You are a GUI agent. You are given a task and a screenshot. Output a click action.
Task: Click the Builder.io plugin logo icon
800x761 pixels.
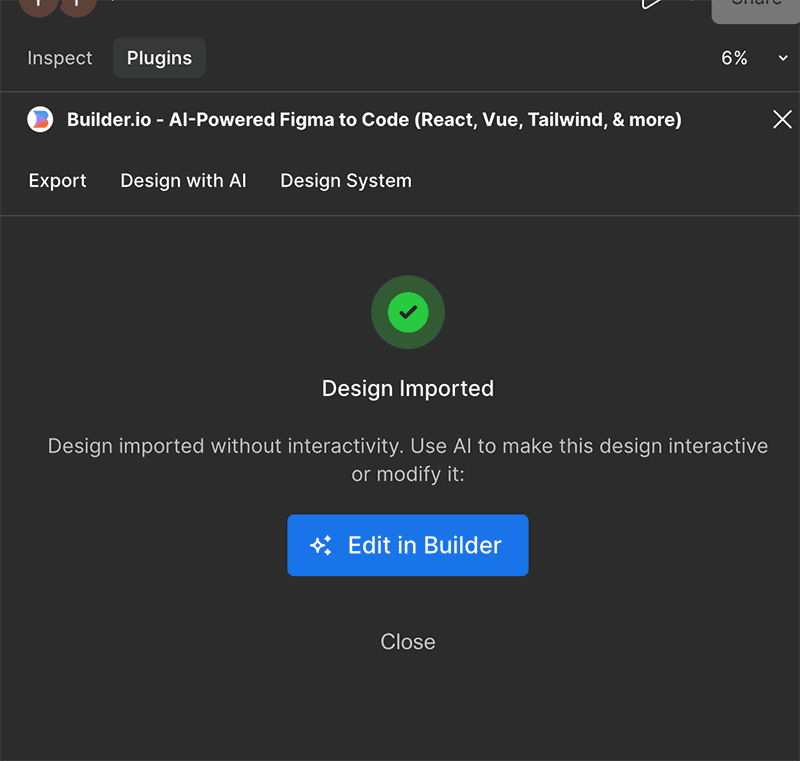tap(40, 119)
